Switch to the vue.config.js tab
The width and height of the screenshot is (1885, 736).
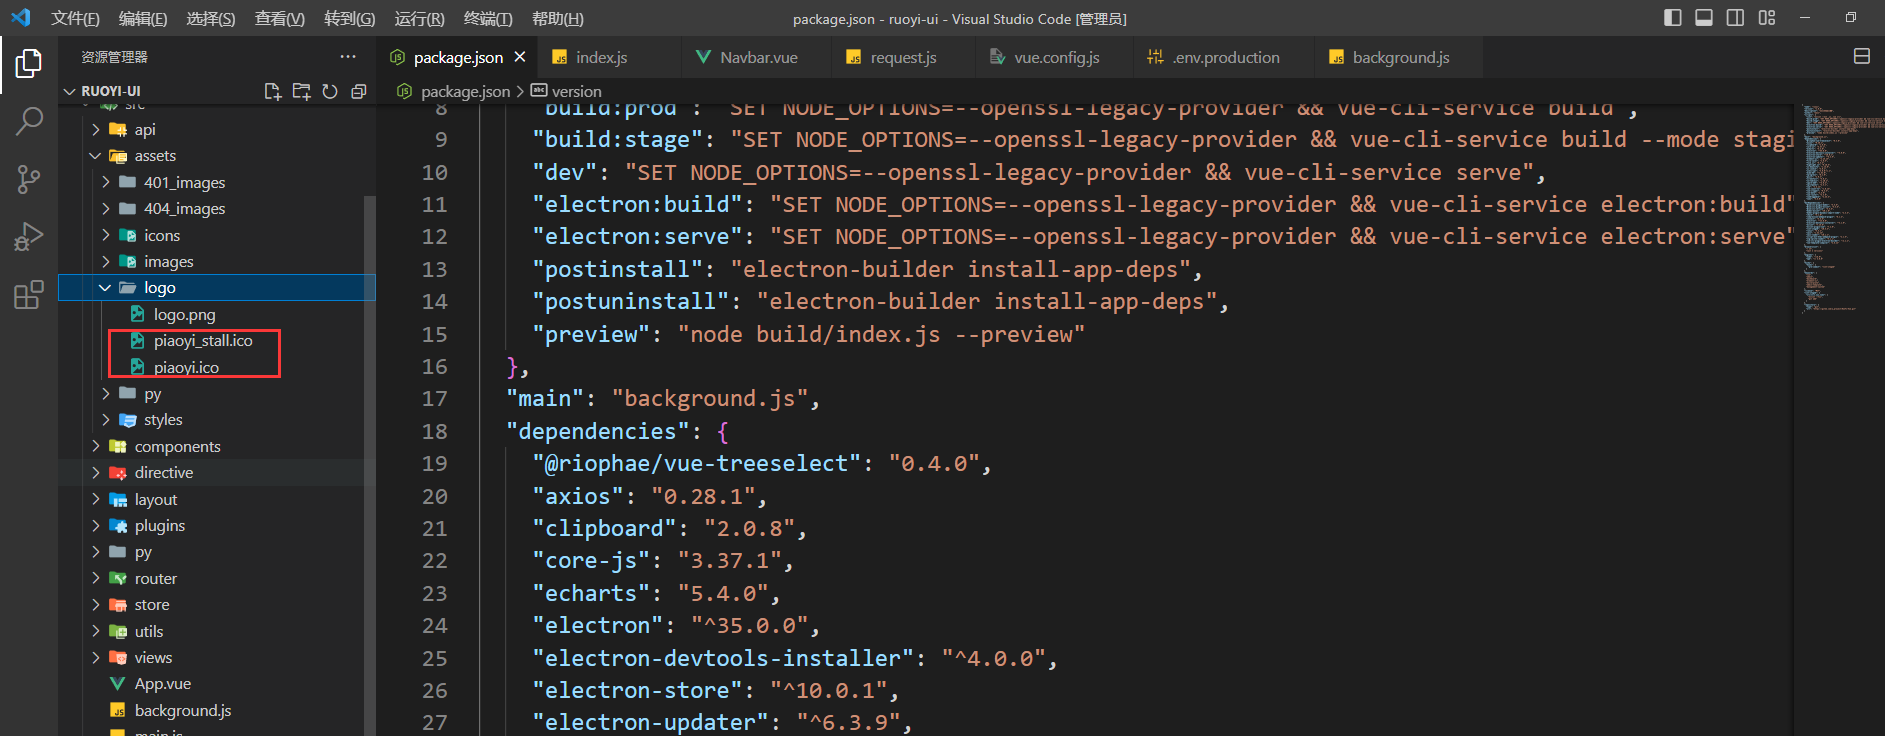(1056, 58)
